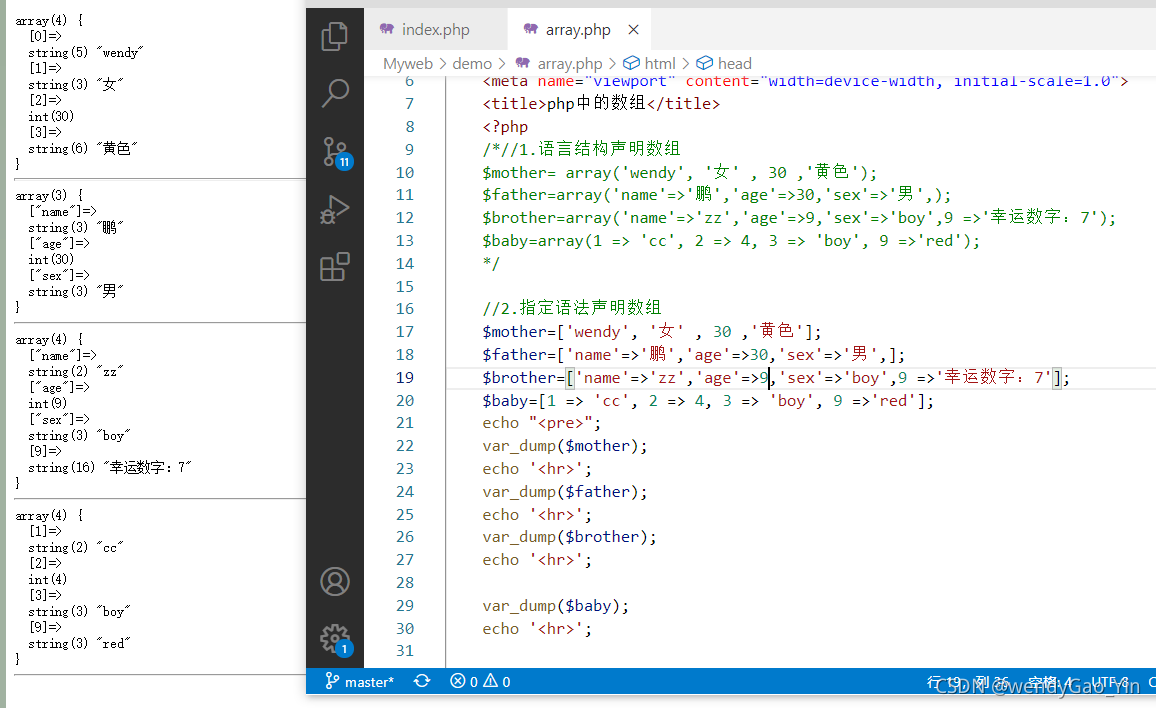Click the Myweb breadcrumb folder
The height and width of the screenshot is (708, 1156).
point(408,63)
